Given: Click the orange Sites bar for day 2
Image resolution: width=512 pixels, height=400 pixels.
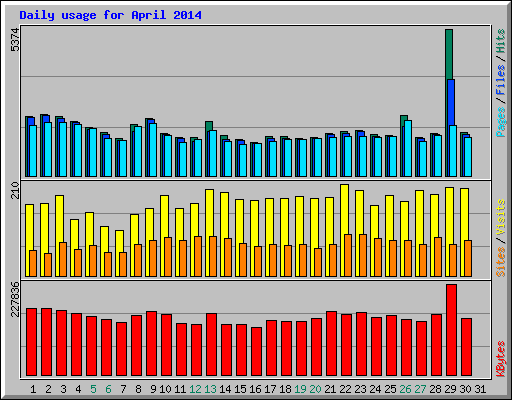Looking at the screenshot, I should (x=48, y=265).
